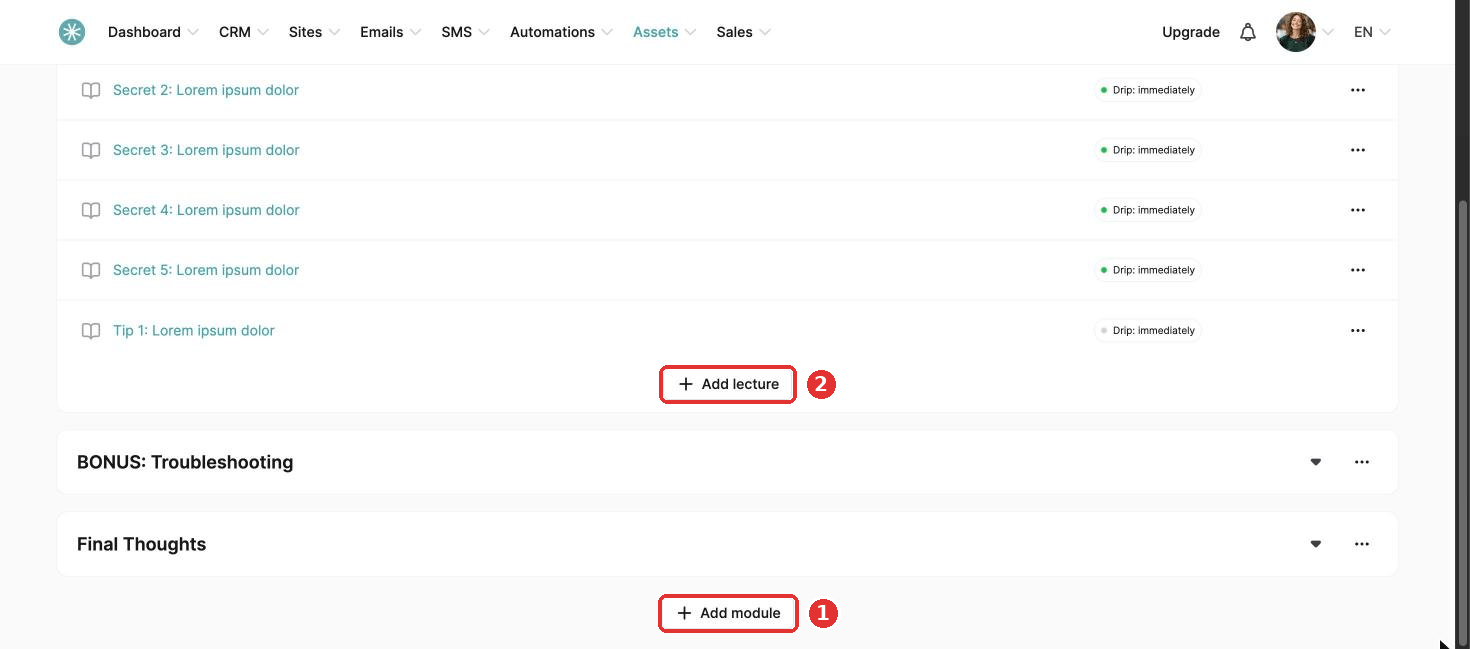Open the three-dot menu for Secret 5 lecture
The height and width of the screenshot is (649, 1470).
(1358, 270)
